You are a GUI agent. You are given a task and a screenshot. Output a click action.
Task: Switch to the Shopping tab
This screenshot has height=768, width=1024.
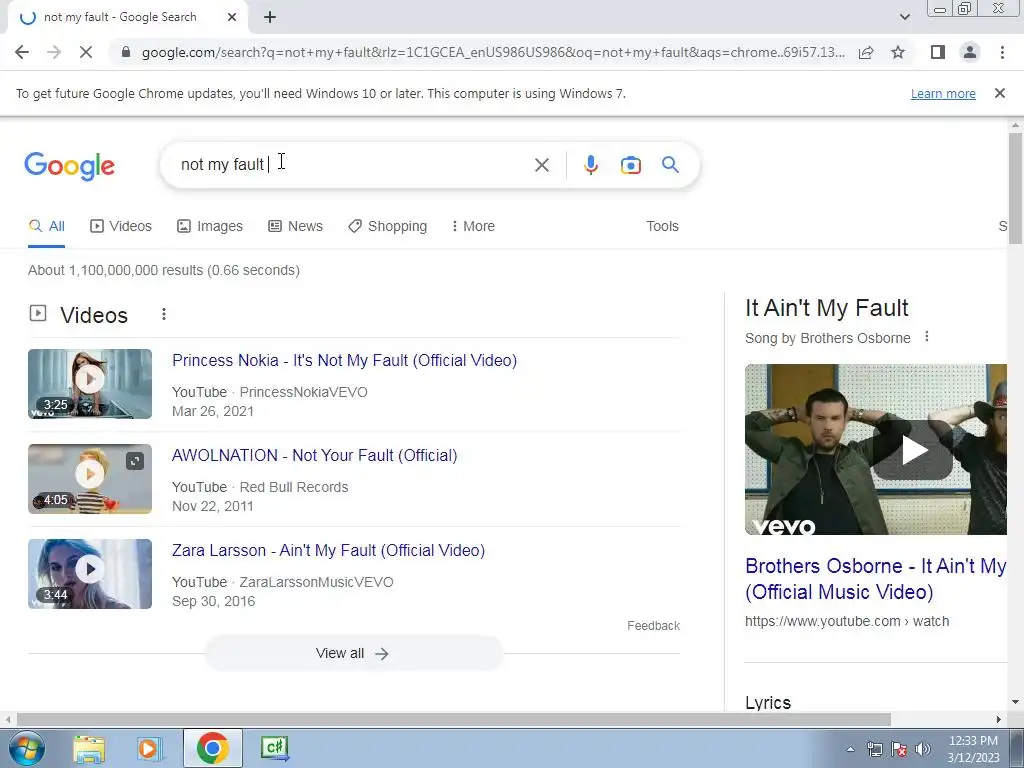pos(387,226)
